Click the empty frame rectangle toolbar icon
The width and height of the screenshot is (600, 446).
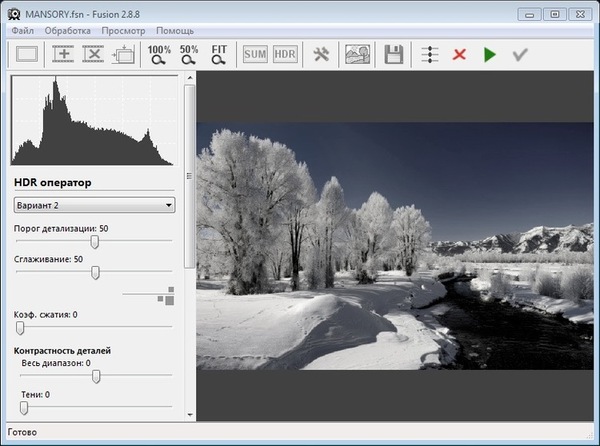click(27, 55)
